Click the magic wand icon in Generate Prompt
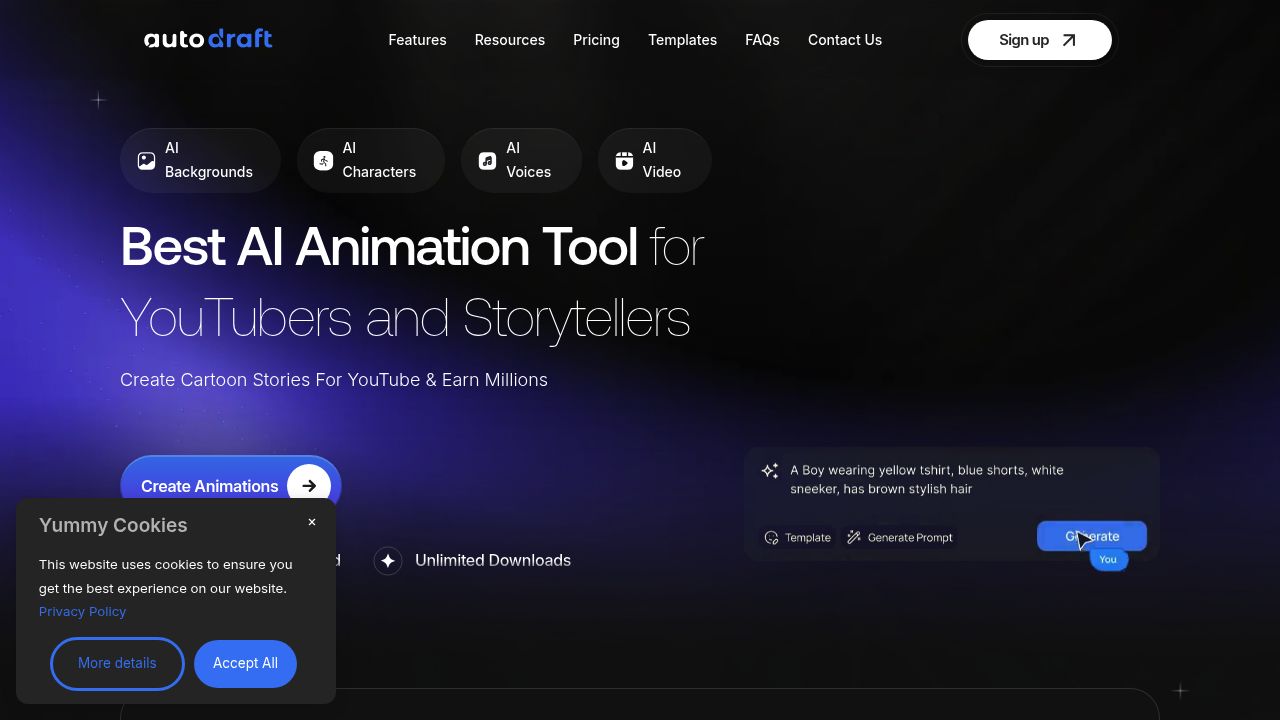This screenshot has width=1280, height=720. (854, 537)
